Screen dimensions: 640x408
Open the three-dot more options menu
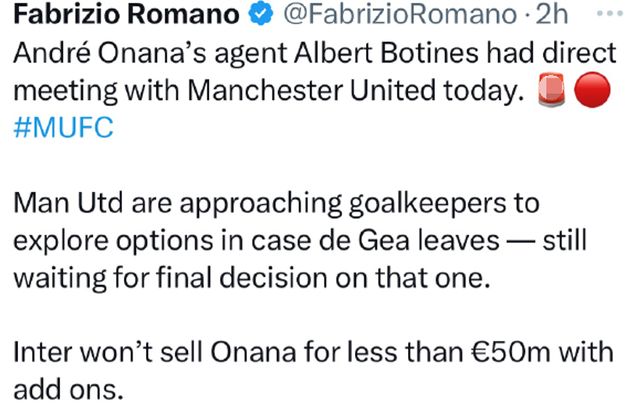coord(609,13)
